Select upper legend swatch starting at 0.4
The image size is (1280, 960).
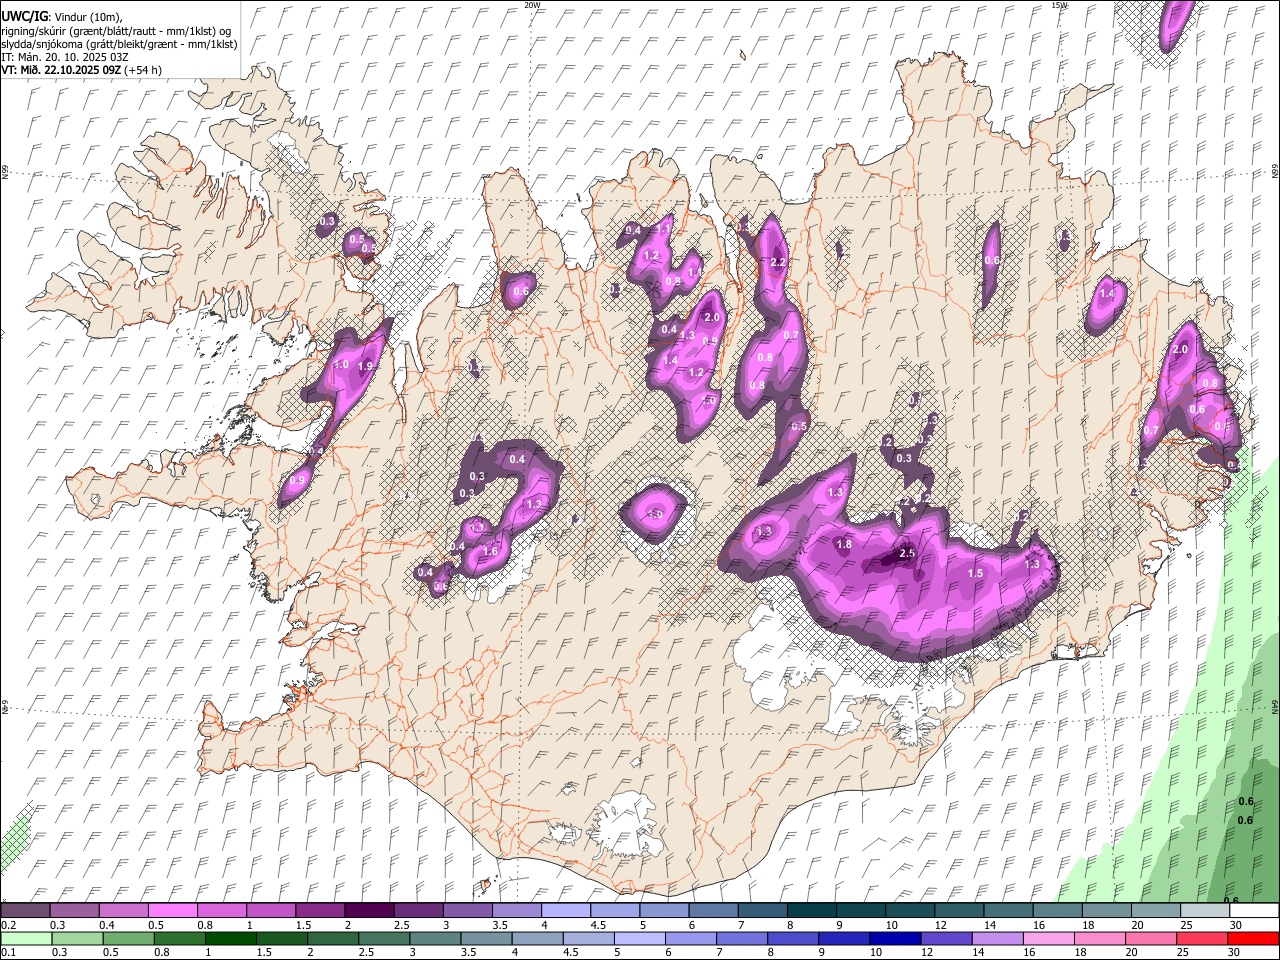coord(123,911)
